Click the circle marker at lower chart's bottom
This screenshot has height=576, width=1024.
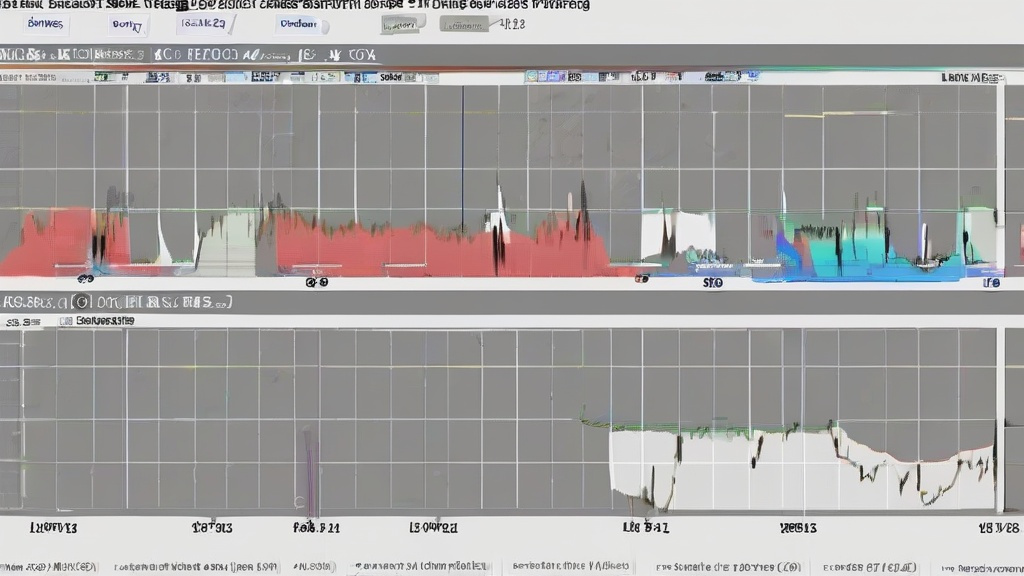pyautogui.click(x=299, y=501)
